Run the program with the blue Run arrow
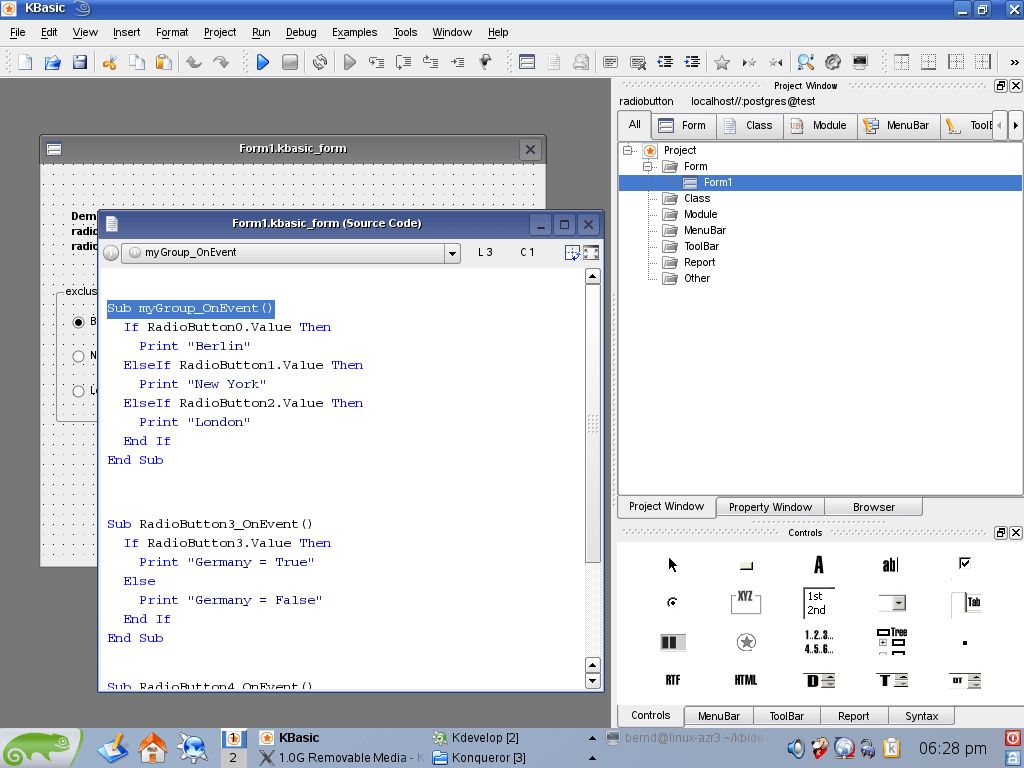 click(262, 61)
